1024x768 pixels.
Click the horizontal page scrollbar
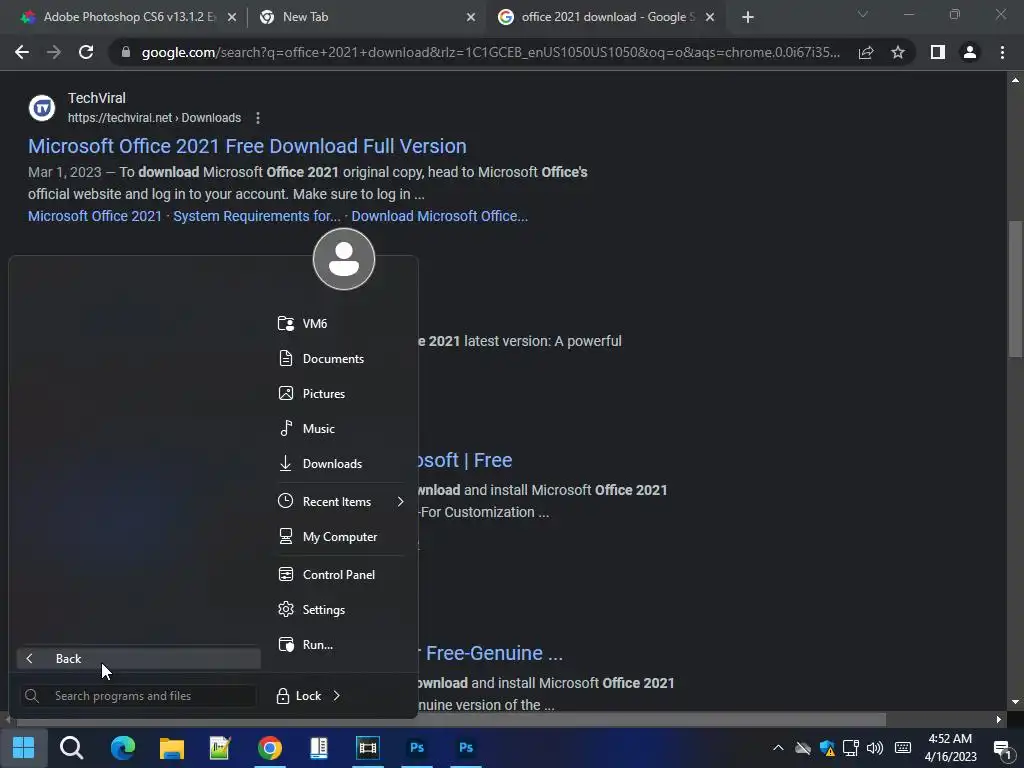(x=451, y=720)
